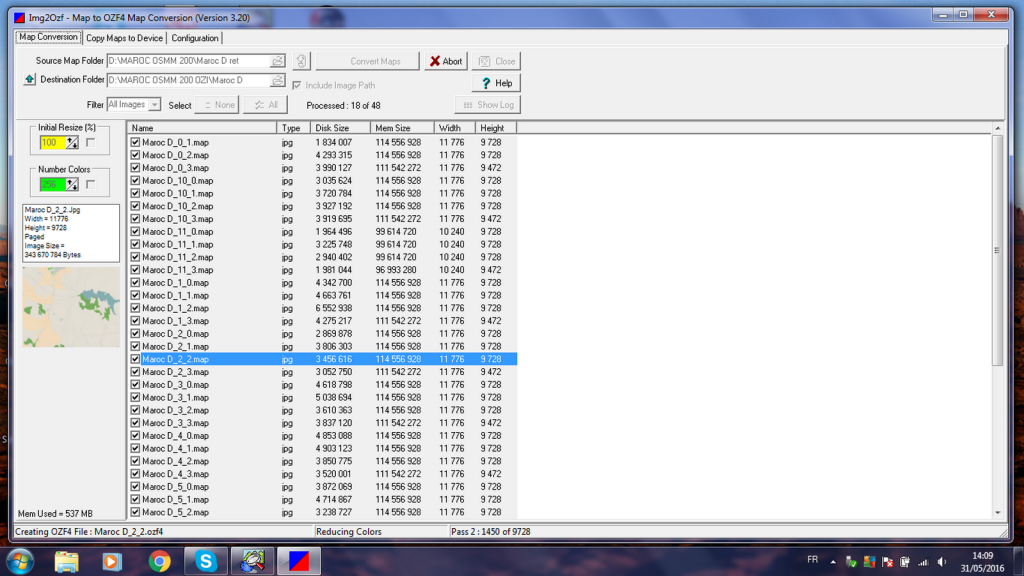Uncheck Maroc D_1_2.map checkbox

click(x=135, y=308)
